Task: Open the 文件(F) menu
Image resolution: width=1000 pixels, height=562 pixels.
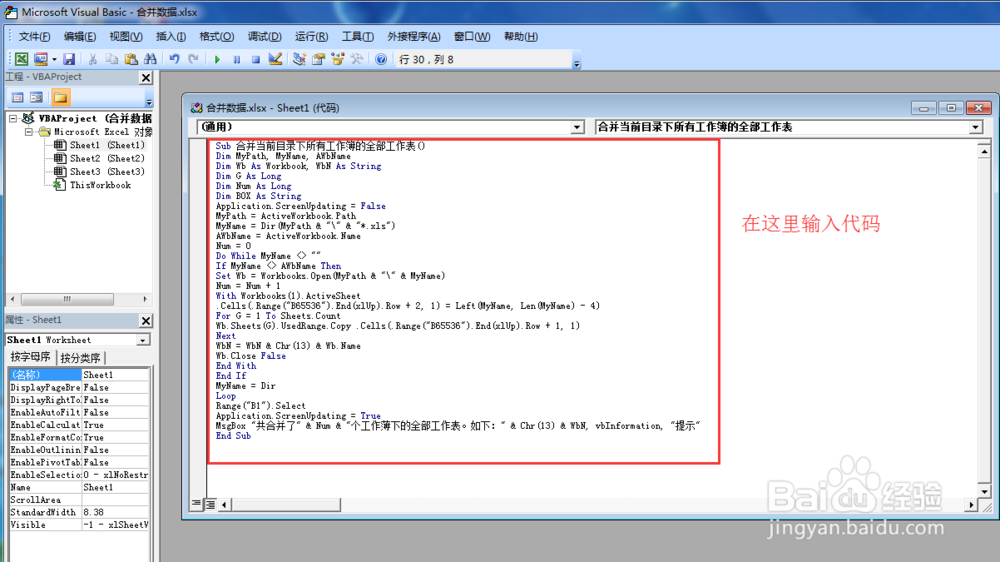Action: coord(34,36)
